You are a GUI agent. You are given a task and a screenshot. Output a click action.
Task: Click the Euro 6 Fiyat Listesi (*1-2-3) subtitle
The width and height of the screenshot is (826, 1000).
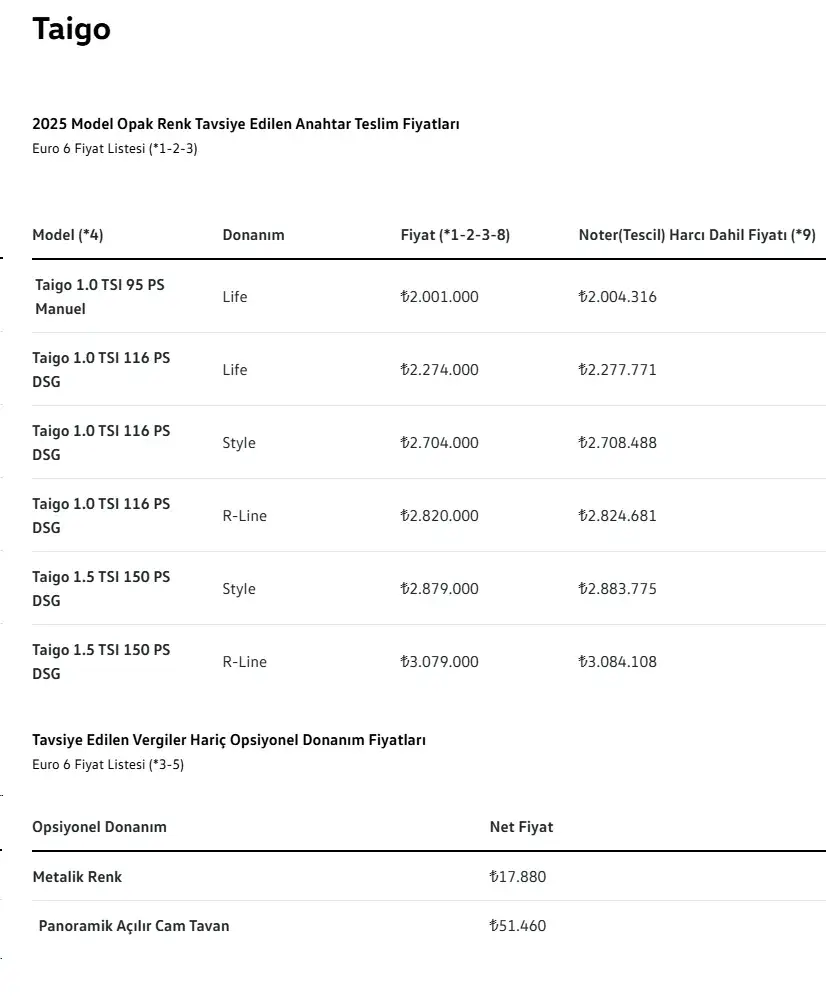115,149
